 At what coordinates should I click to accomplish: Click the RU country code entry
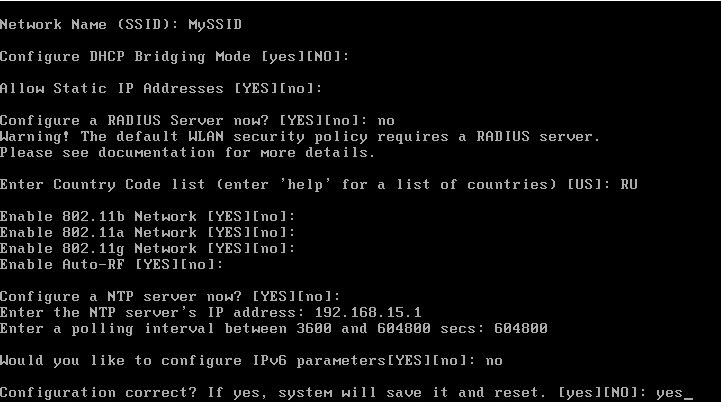pyautogui.click(x=629, y=184)
